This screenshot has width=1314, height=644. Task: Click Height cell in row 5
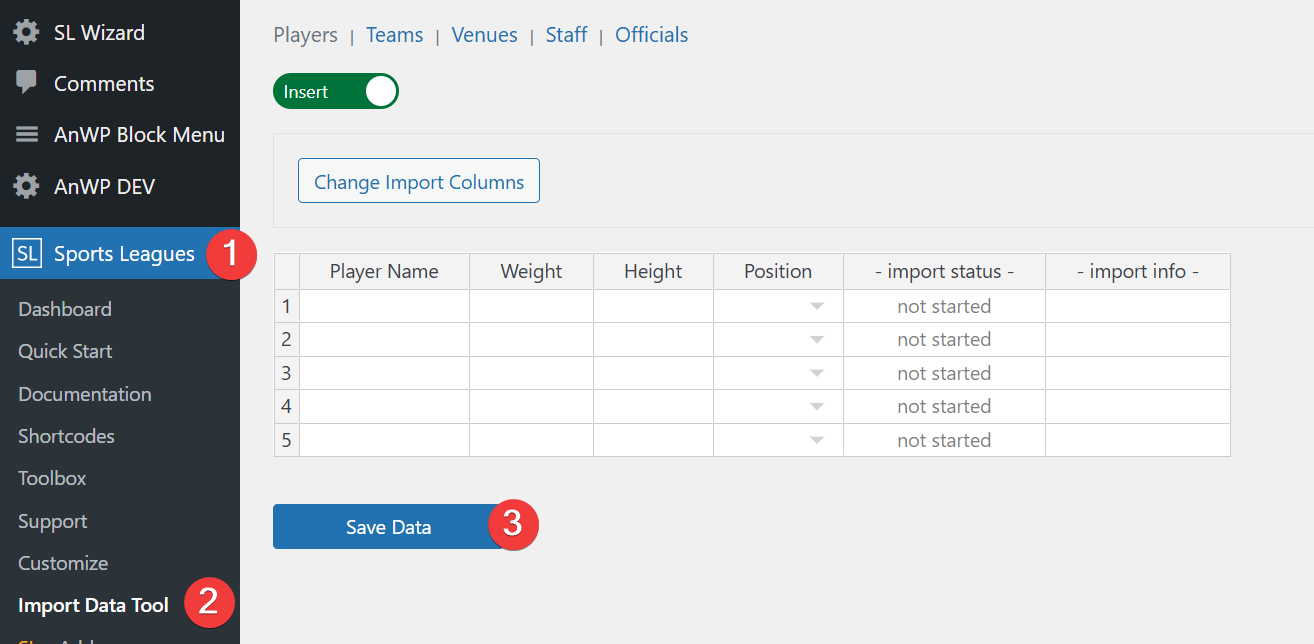coord(654,440)
